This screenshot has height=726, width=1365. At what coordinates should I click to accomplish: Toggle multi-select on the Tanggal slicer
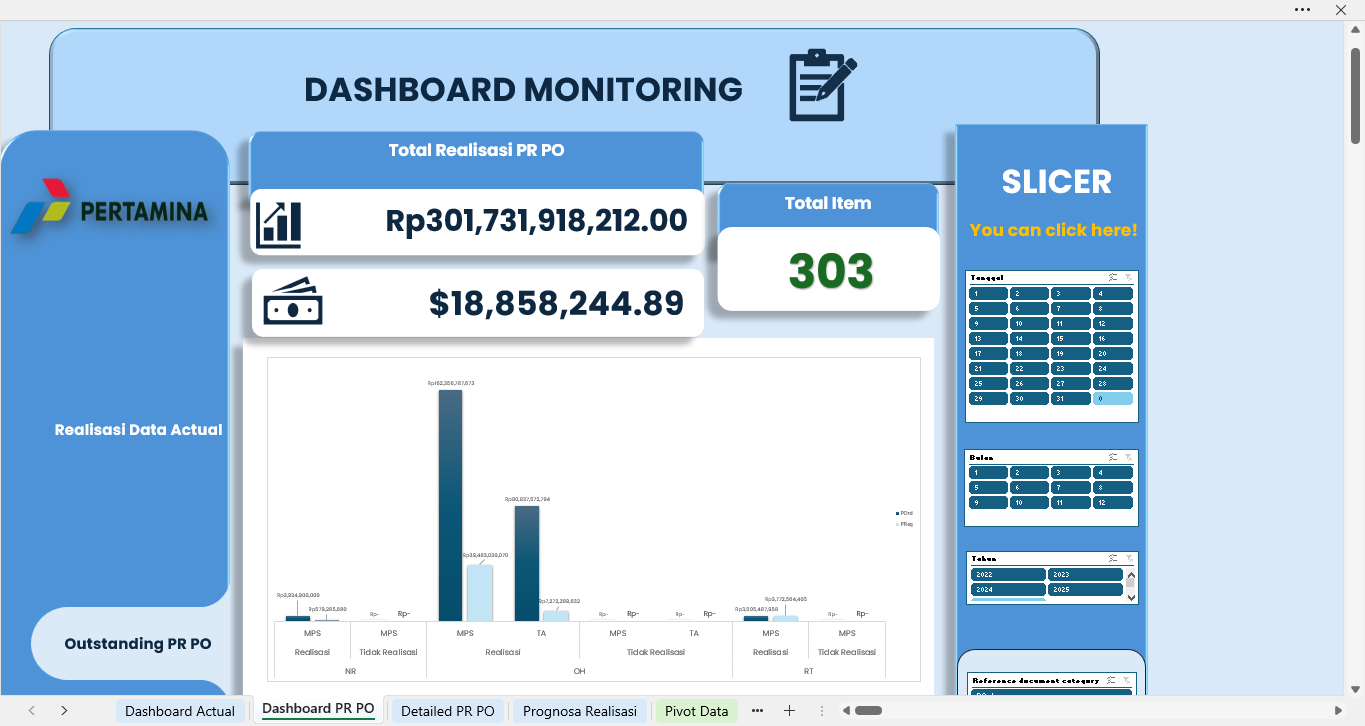tap(1113, 277)
